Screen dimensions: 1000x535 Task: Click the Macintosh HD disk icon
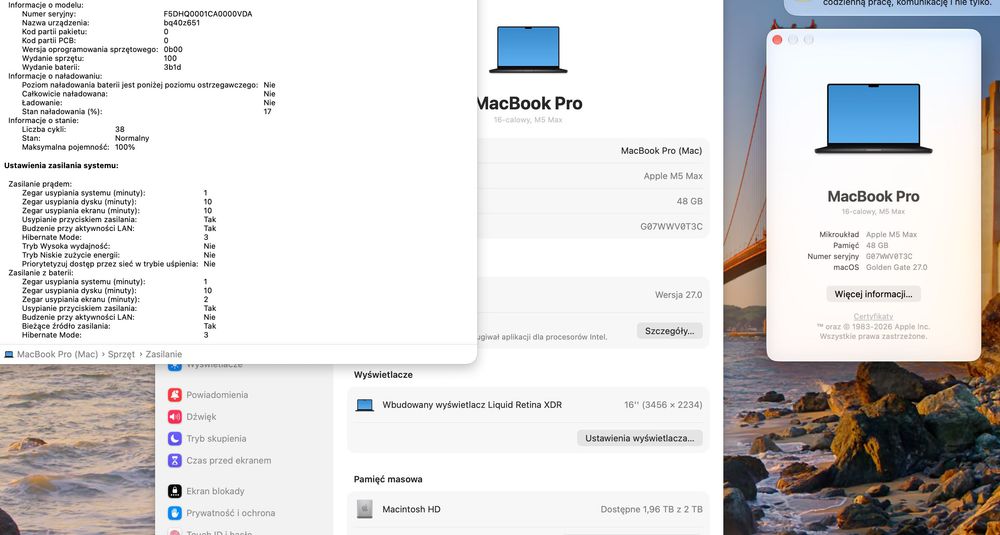(365, 509)
